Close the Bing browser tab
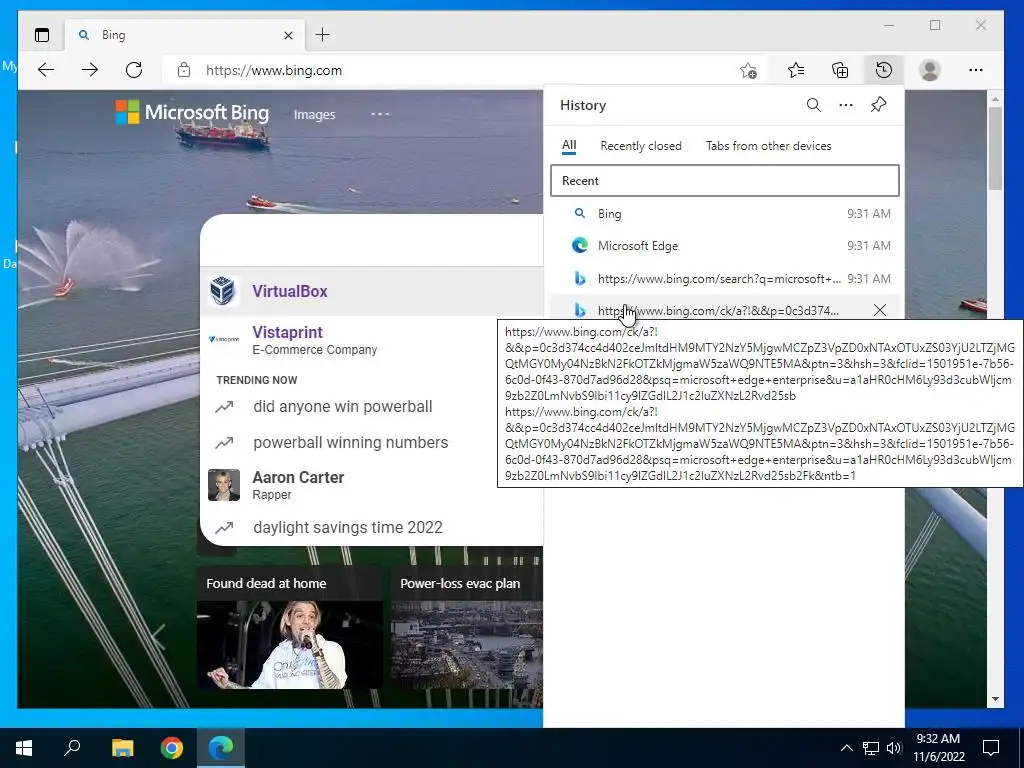Image resolution: width=1024 pixels, height=768 pixels. point(288,35)
